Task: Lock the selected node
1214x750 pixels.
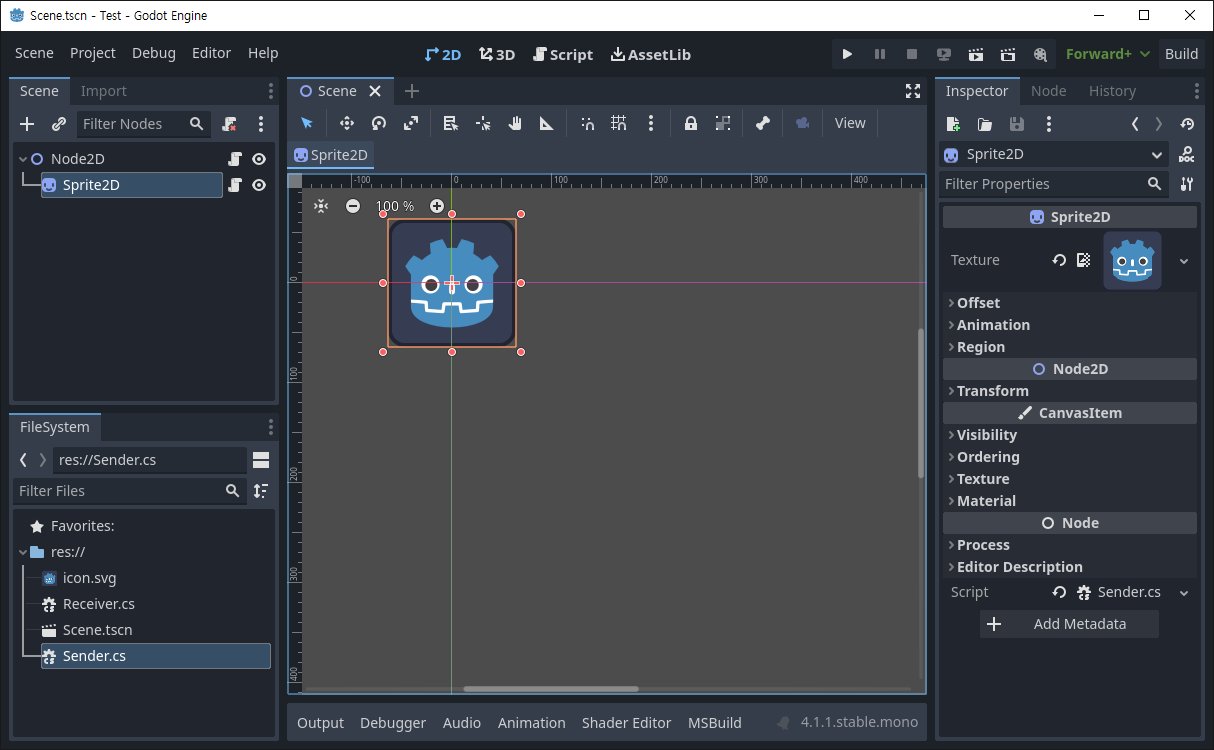Action: (x=690, y=123)
